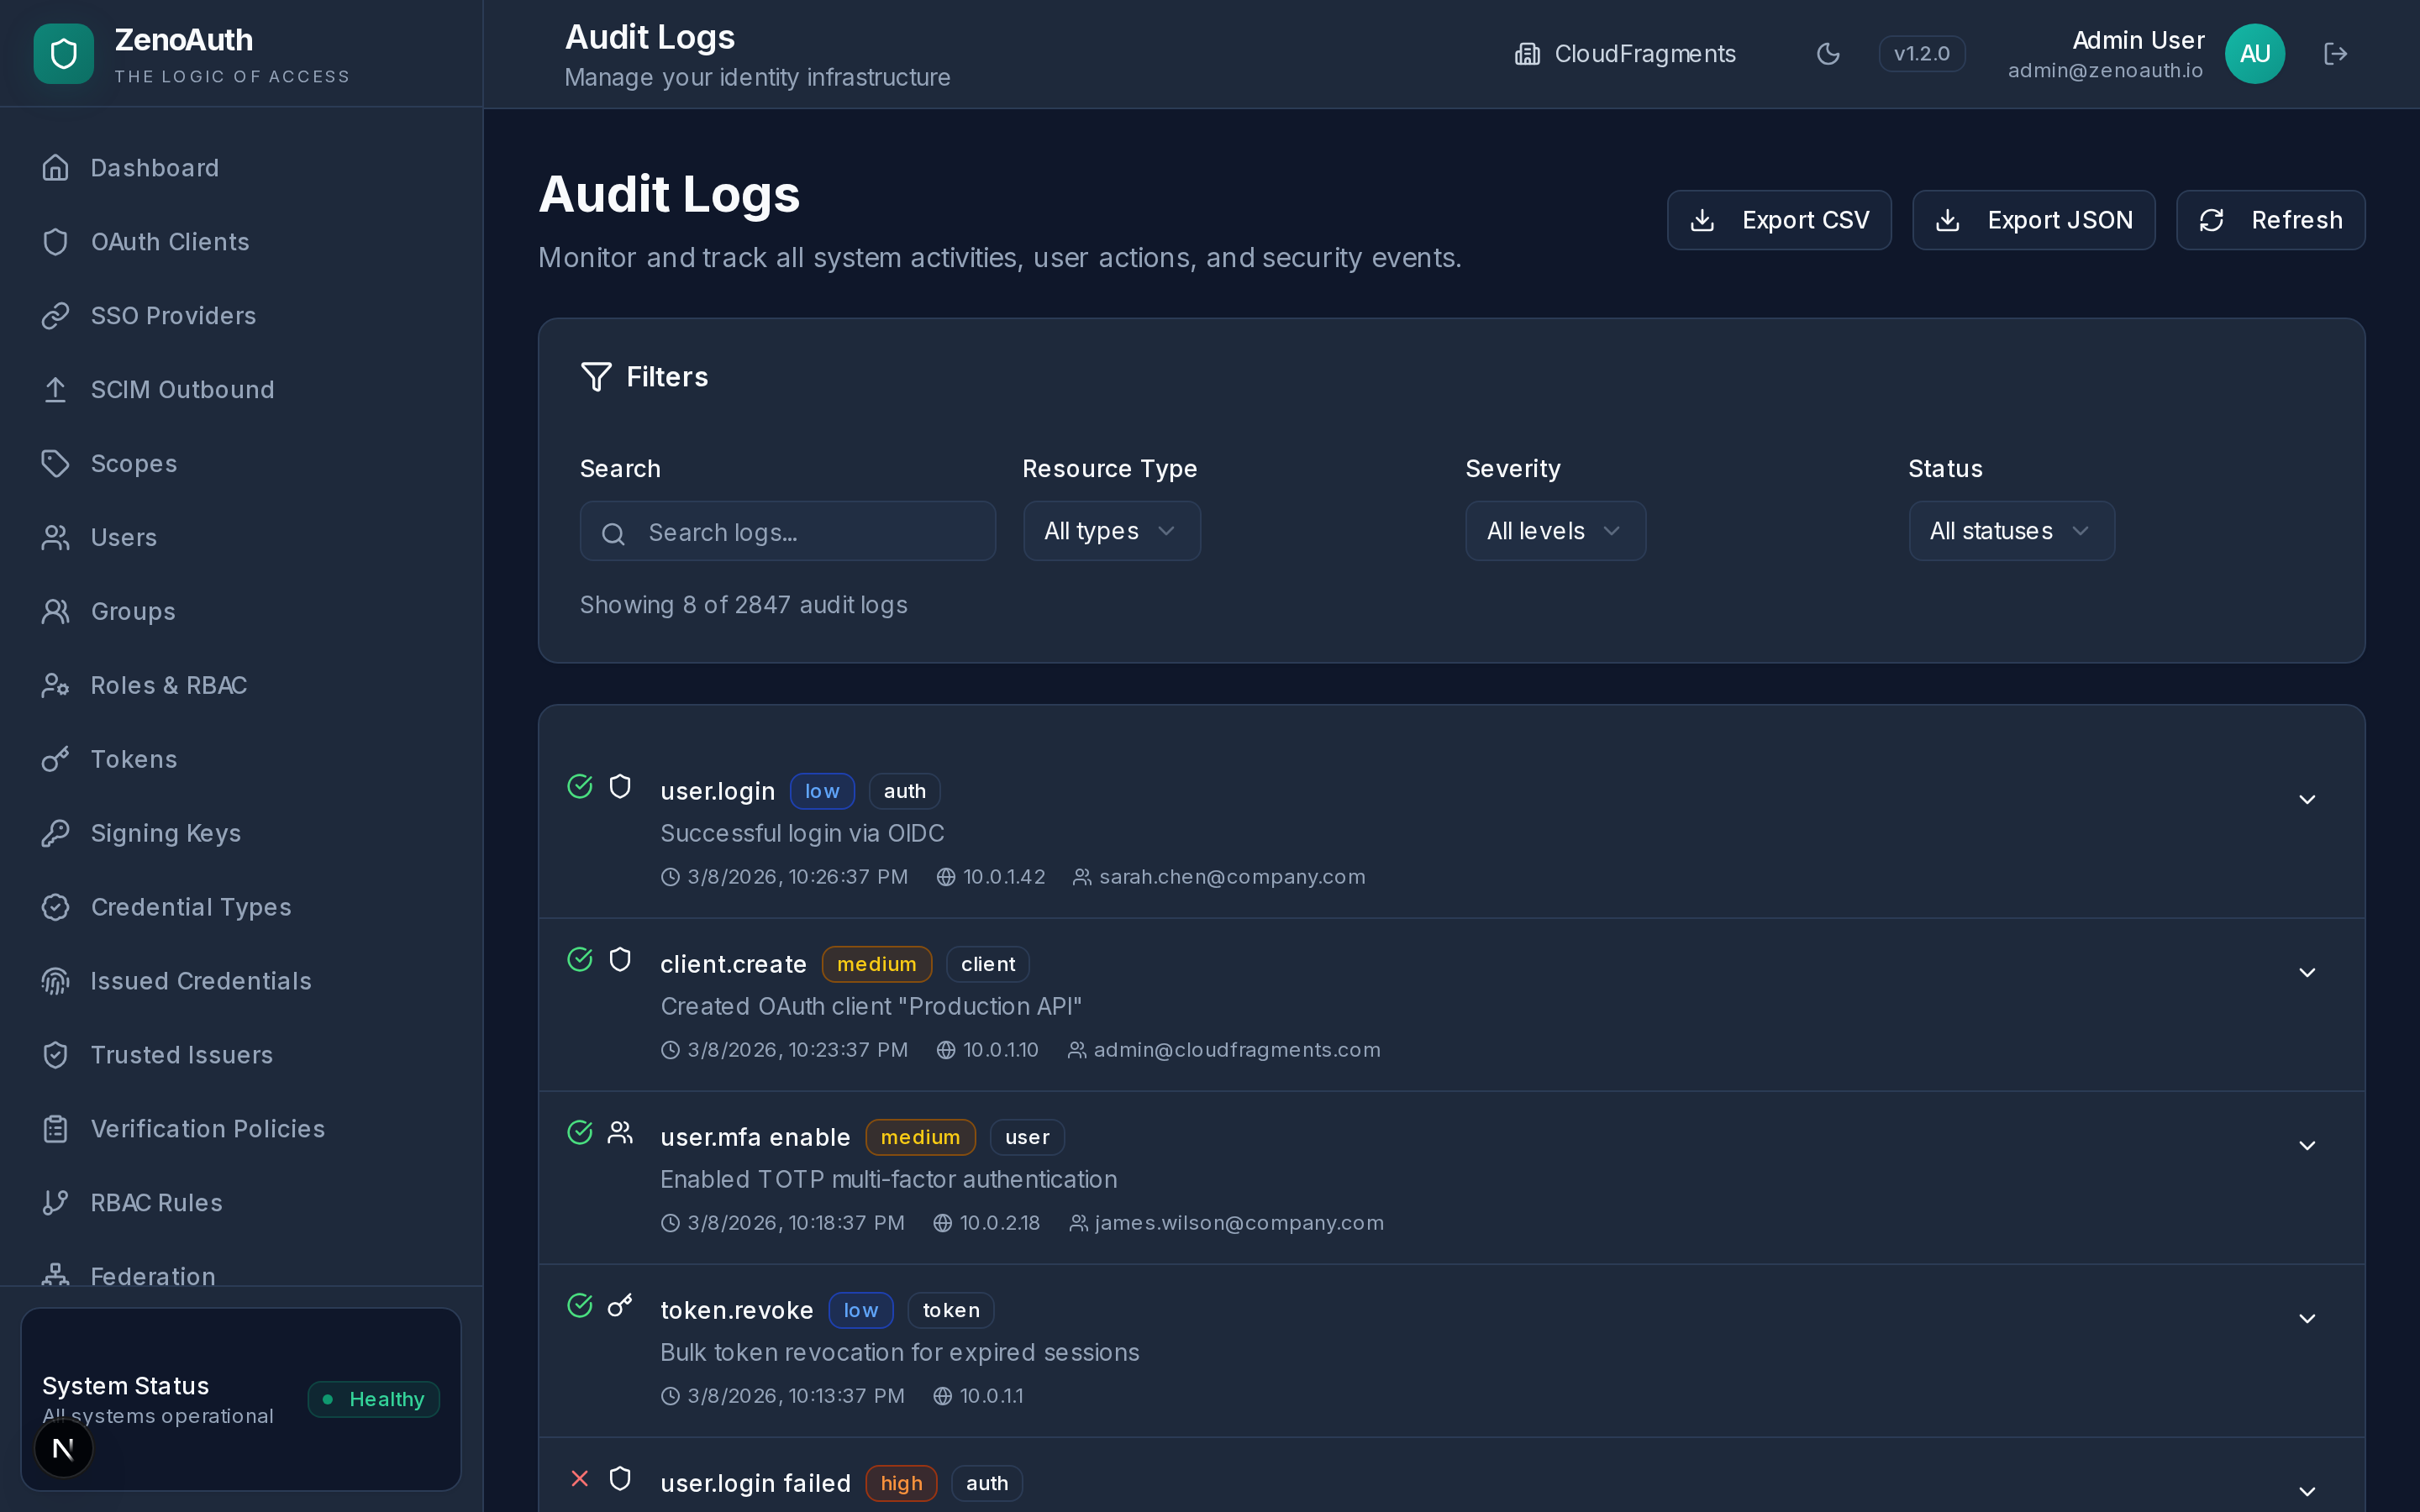2420x1512 pixels.
Task: Click the Healthy status pill in System Status
Action: click(x=373, y=1399)
